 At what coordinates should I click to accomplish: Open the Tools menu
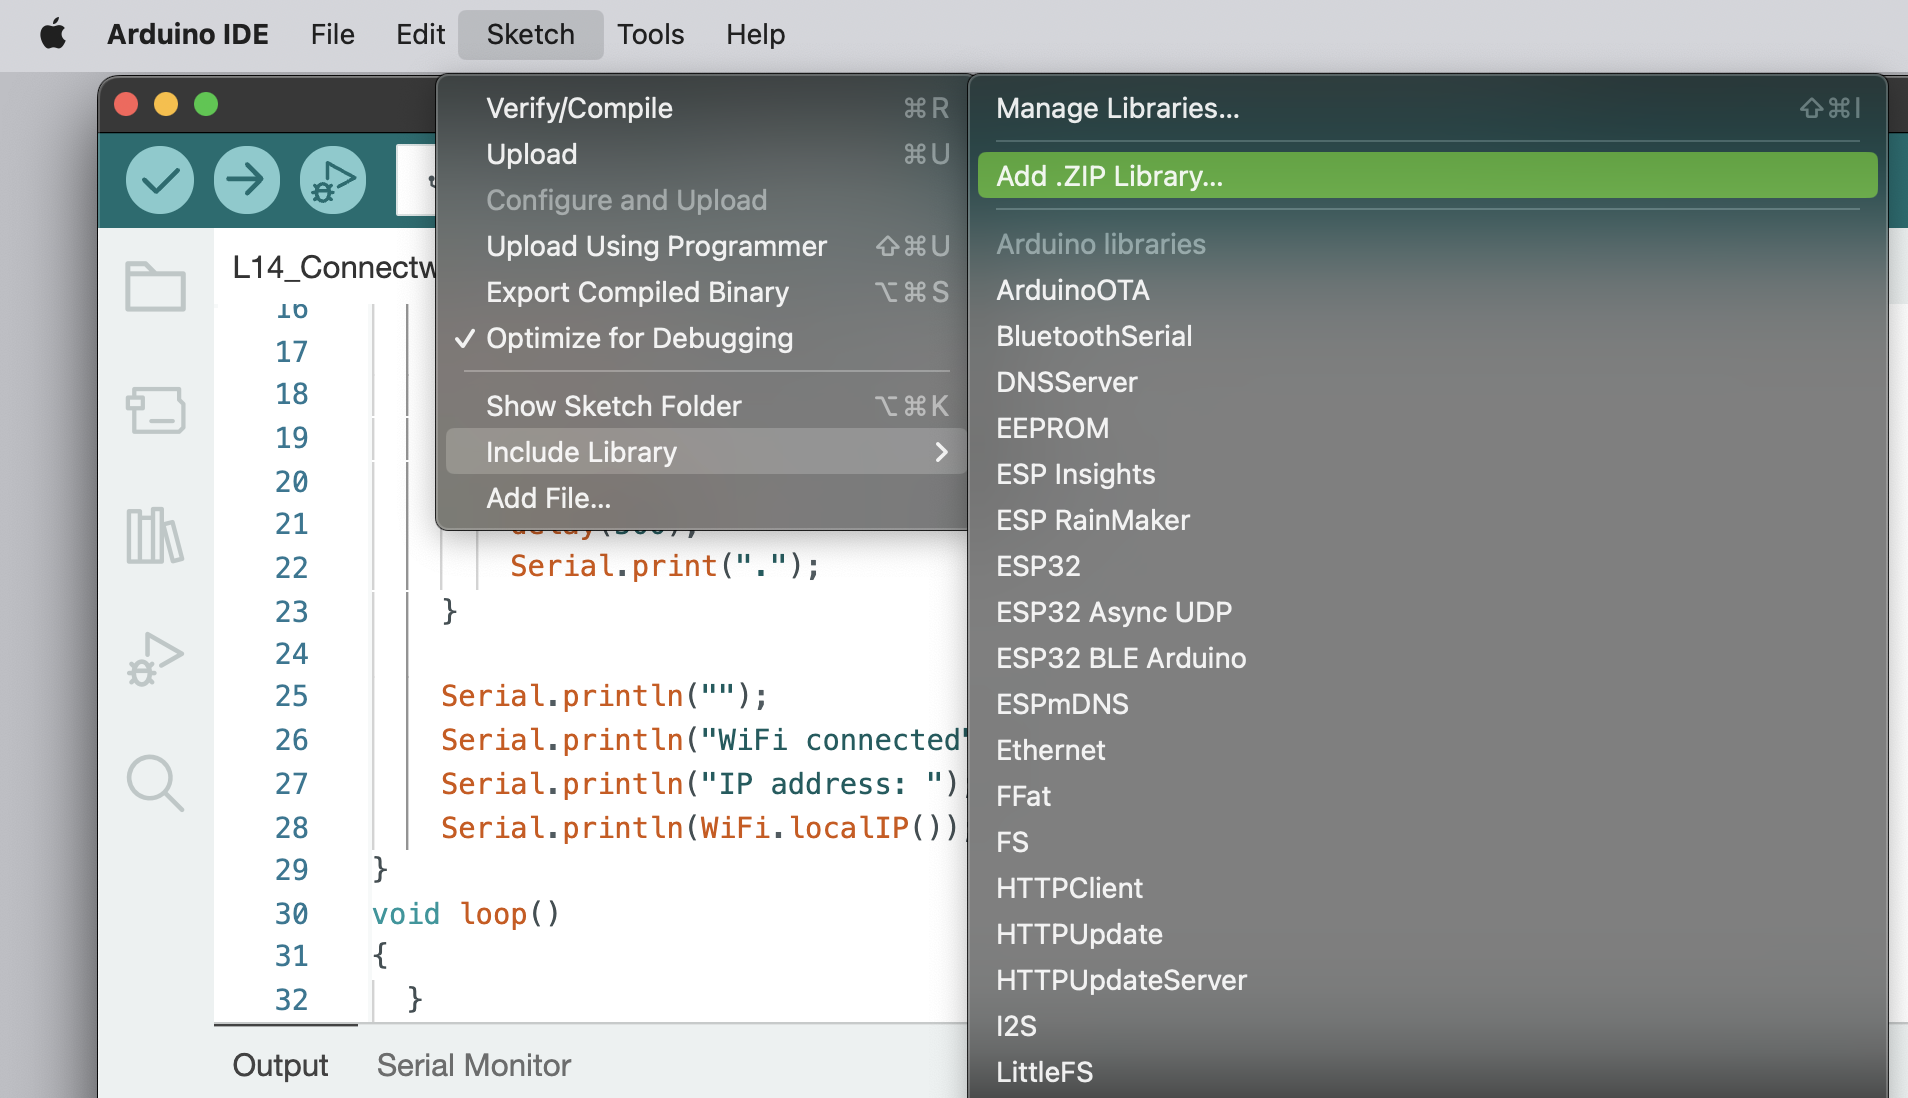(x=650, y=35)
